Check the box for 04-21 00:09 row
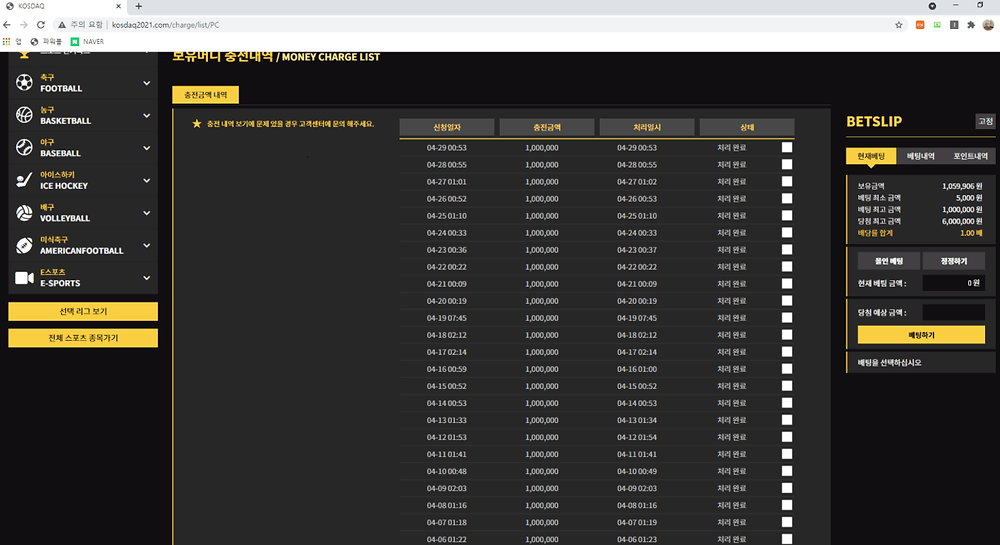The height and width of the screenshot is (545, 1000). click(x=787, y=284)
